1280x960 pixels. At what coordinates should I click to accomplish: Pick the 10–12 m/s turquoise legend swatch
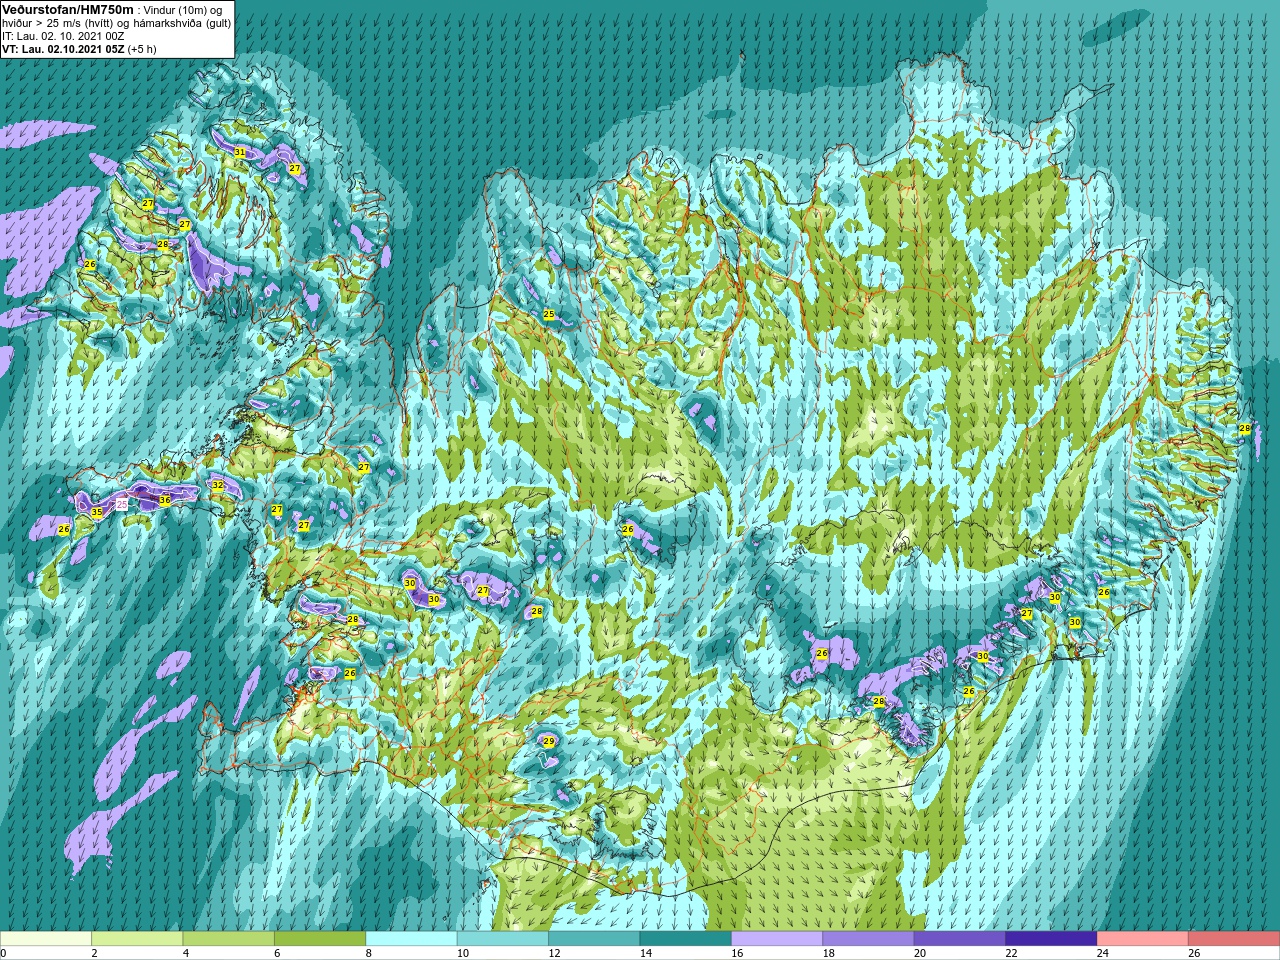click(503, 939)
